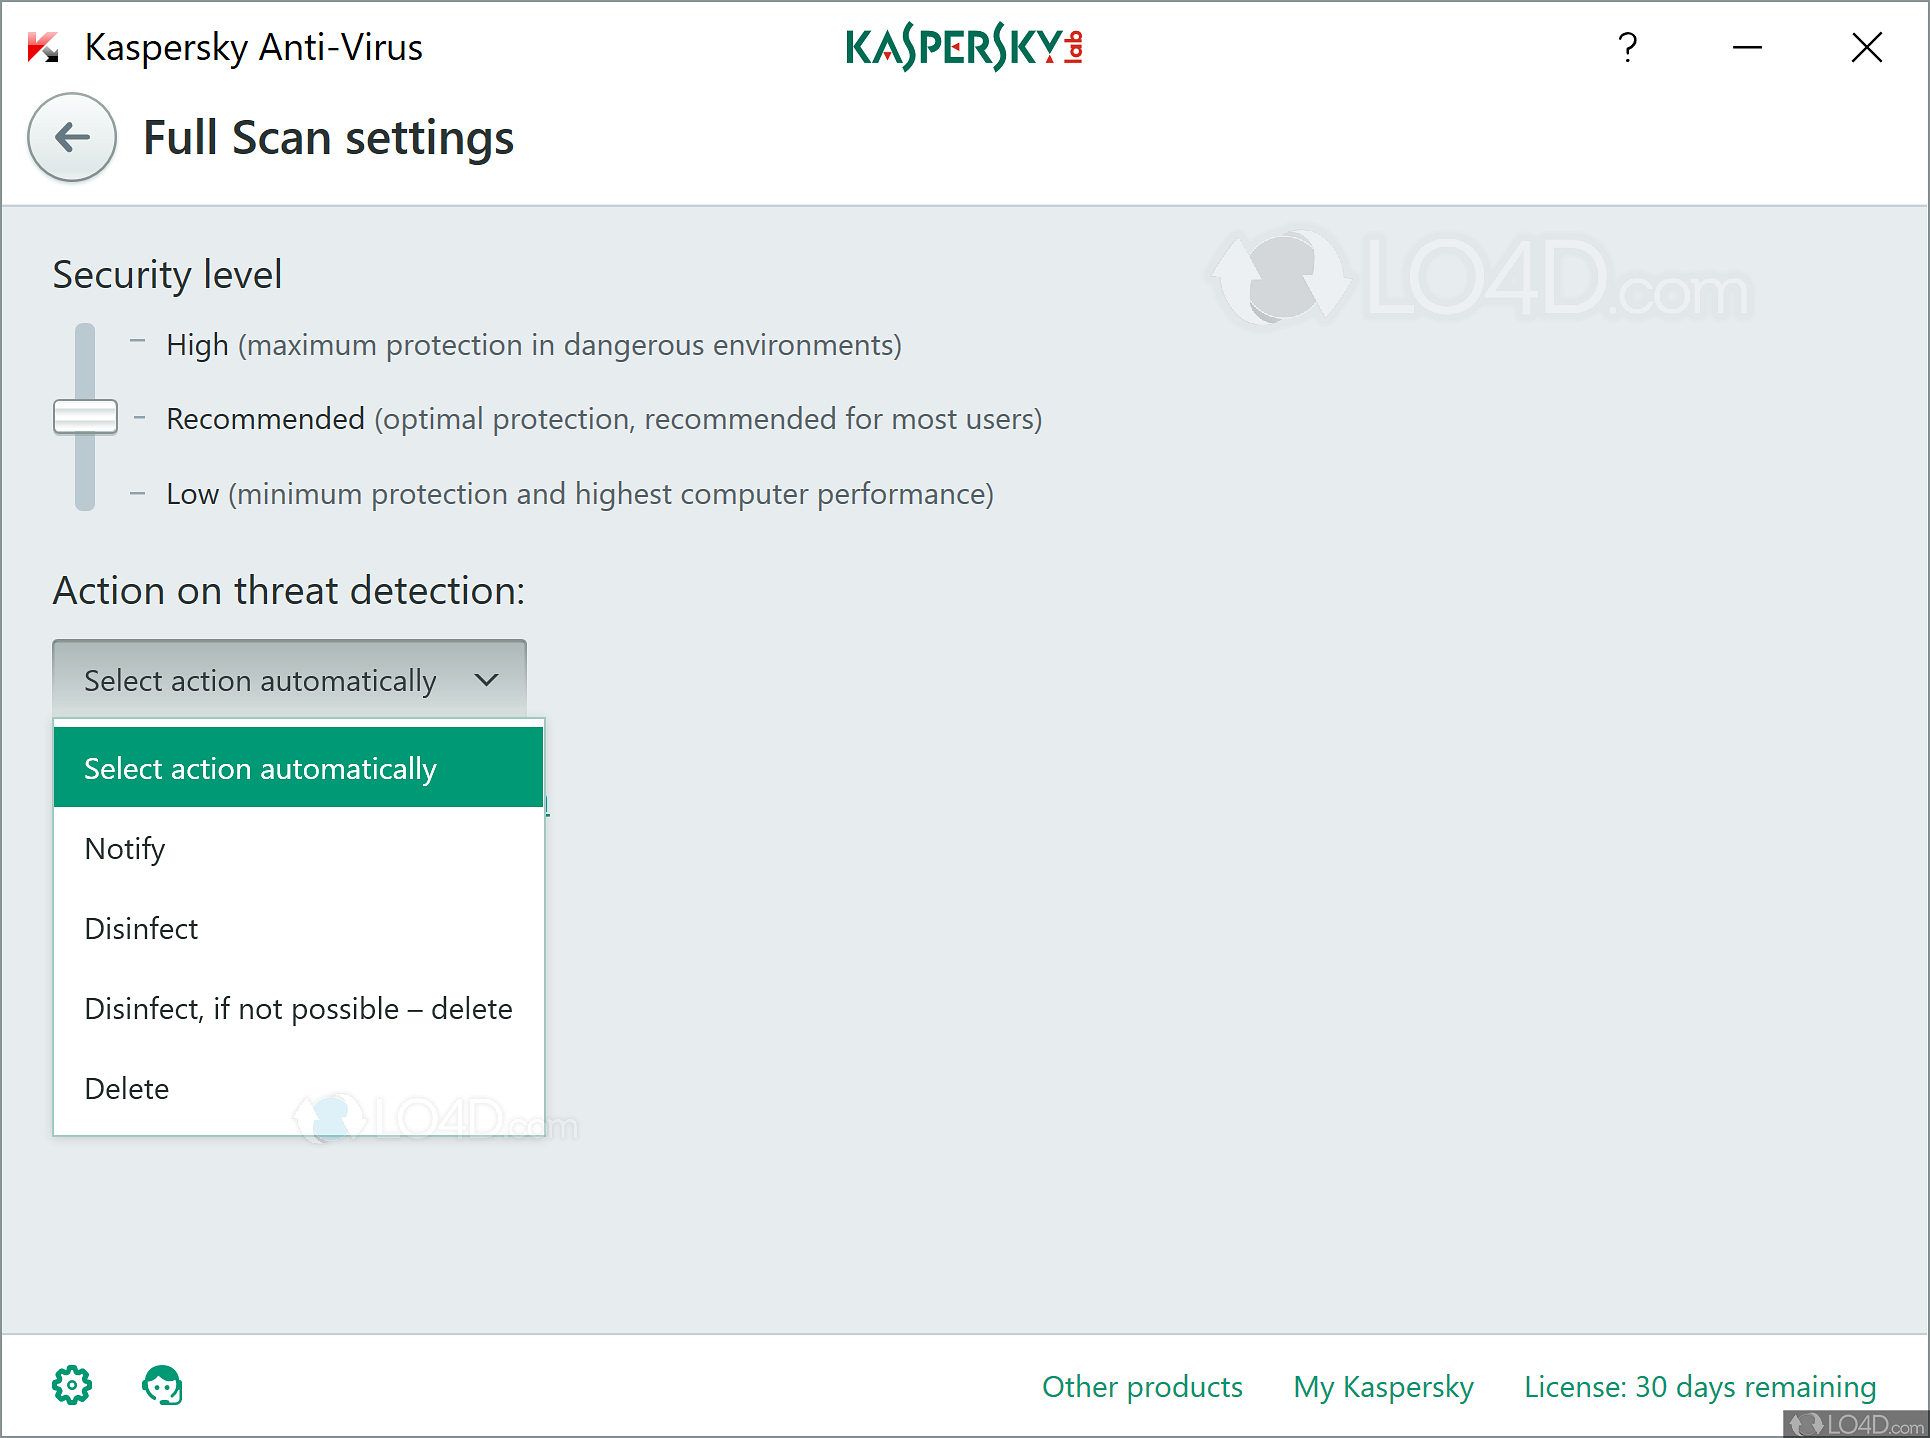Choose Delete from the action list
Image resolution: width=1930 pixels, height=1438 pixels.
pyautogui.click(x=298, y=1088)
